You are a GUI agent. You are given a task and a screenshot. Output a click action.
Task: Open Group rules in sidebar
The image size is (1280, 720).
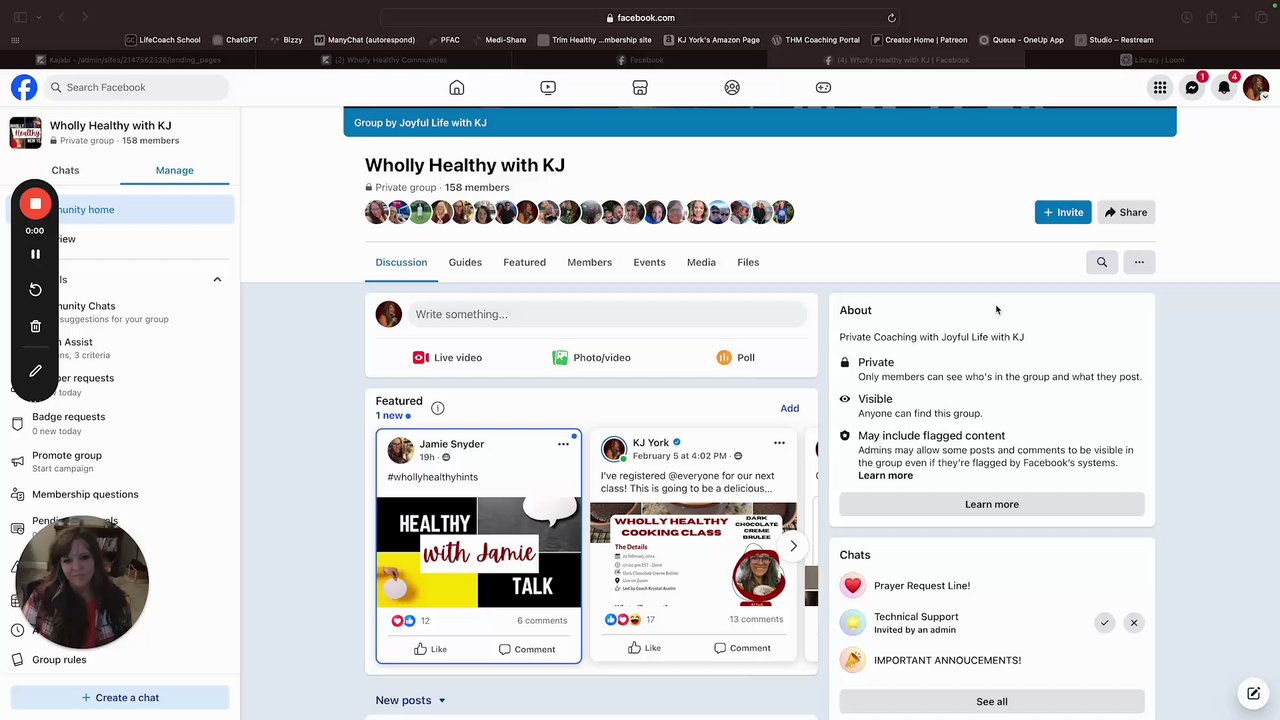(x=59, y=660)
